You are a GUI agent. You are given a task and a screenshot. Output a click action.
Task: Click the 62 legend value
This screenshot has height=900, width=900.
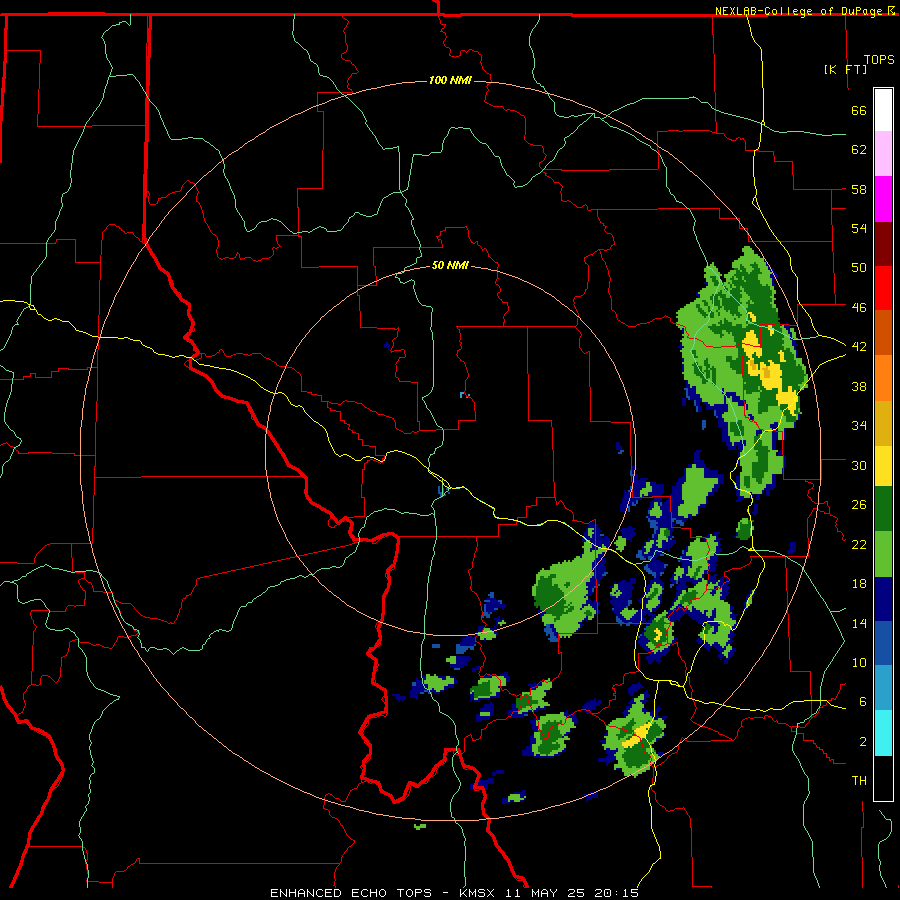(859, 150)
